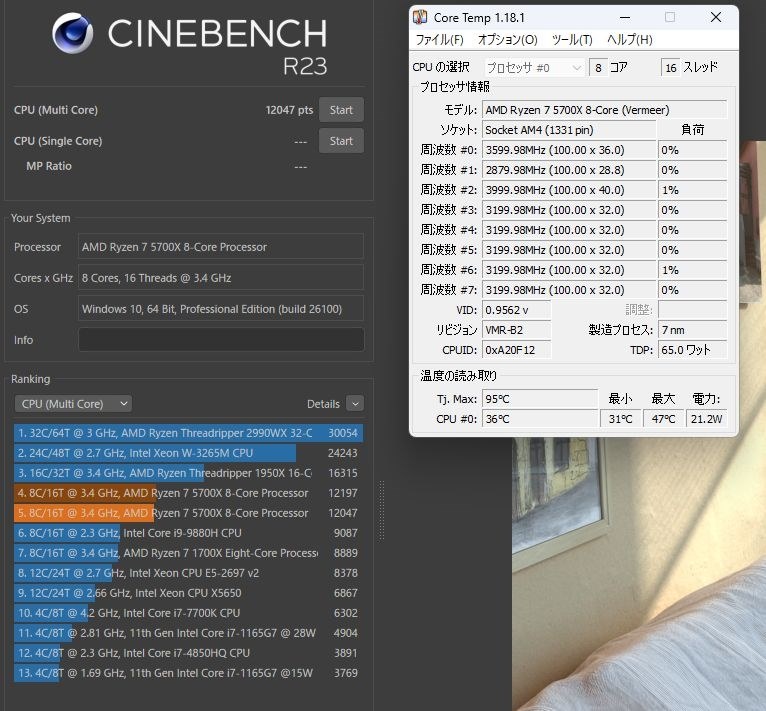The width and height of the screenshot is (766, 711).
Task: Close the Core Temp window
Action: coord(716,18)
